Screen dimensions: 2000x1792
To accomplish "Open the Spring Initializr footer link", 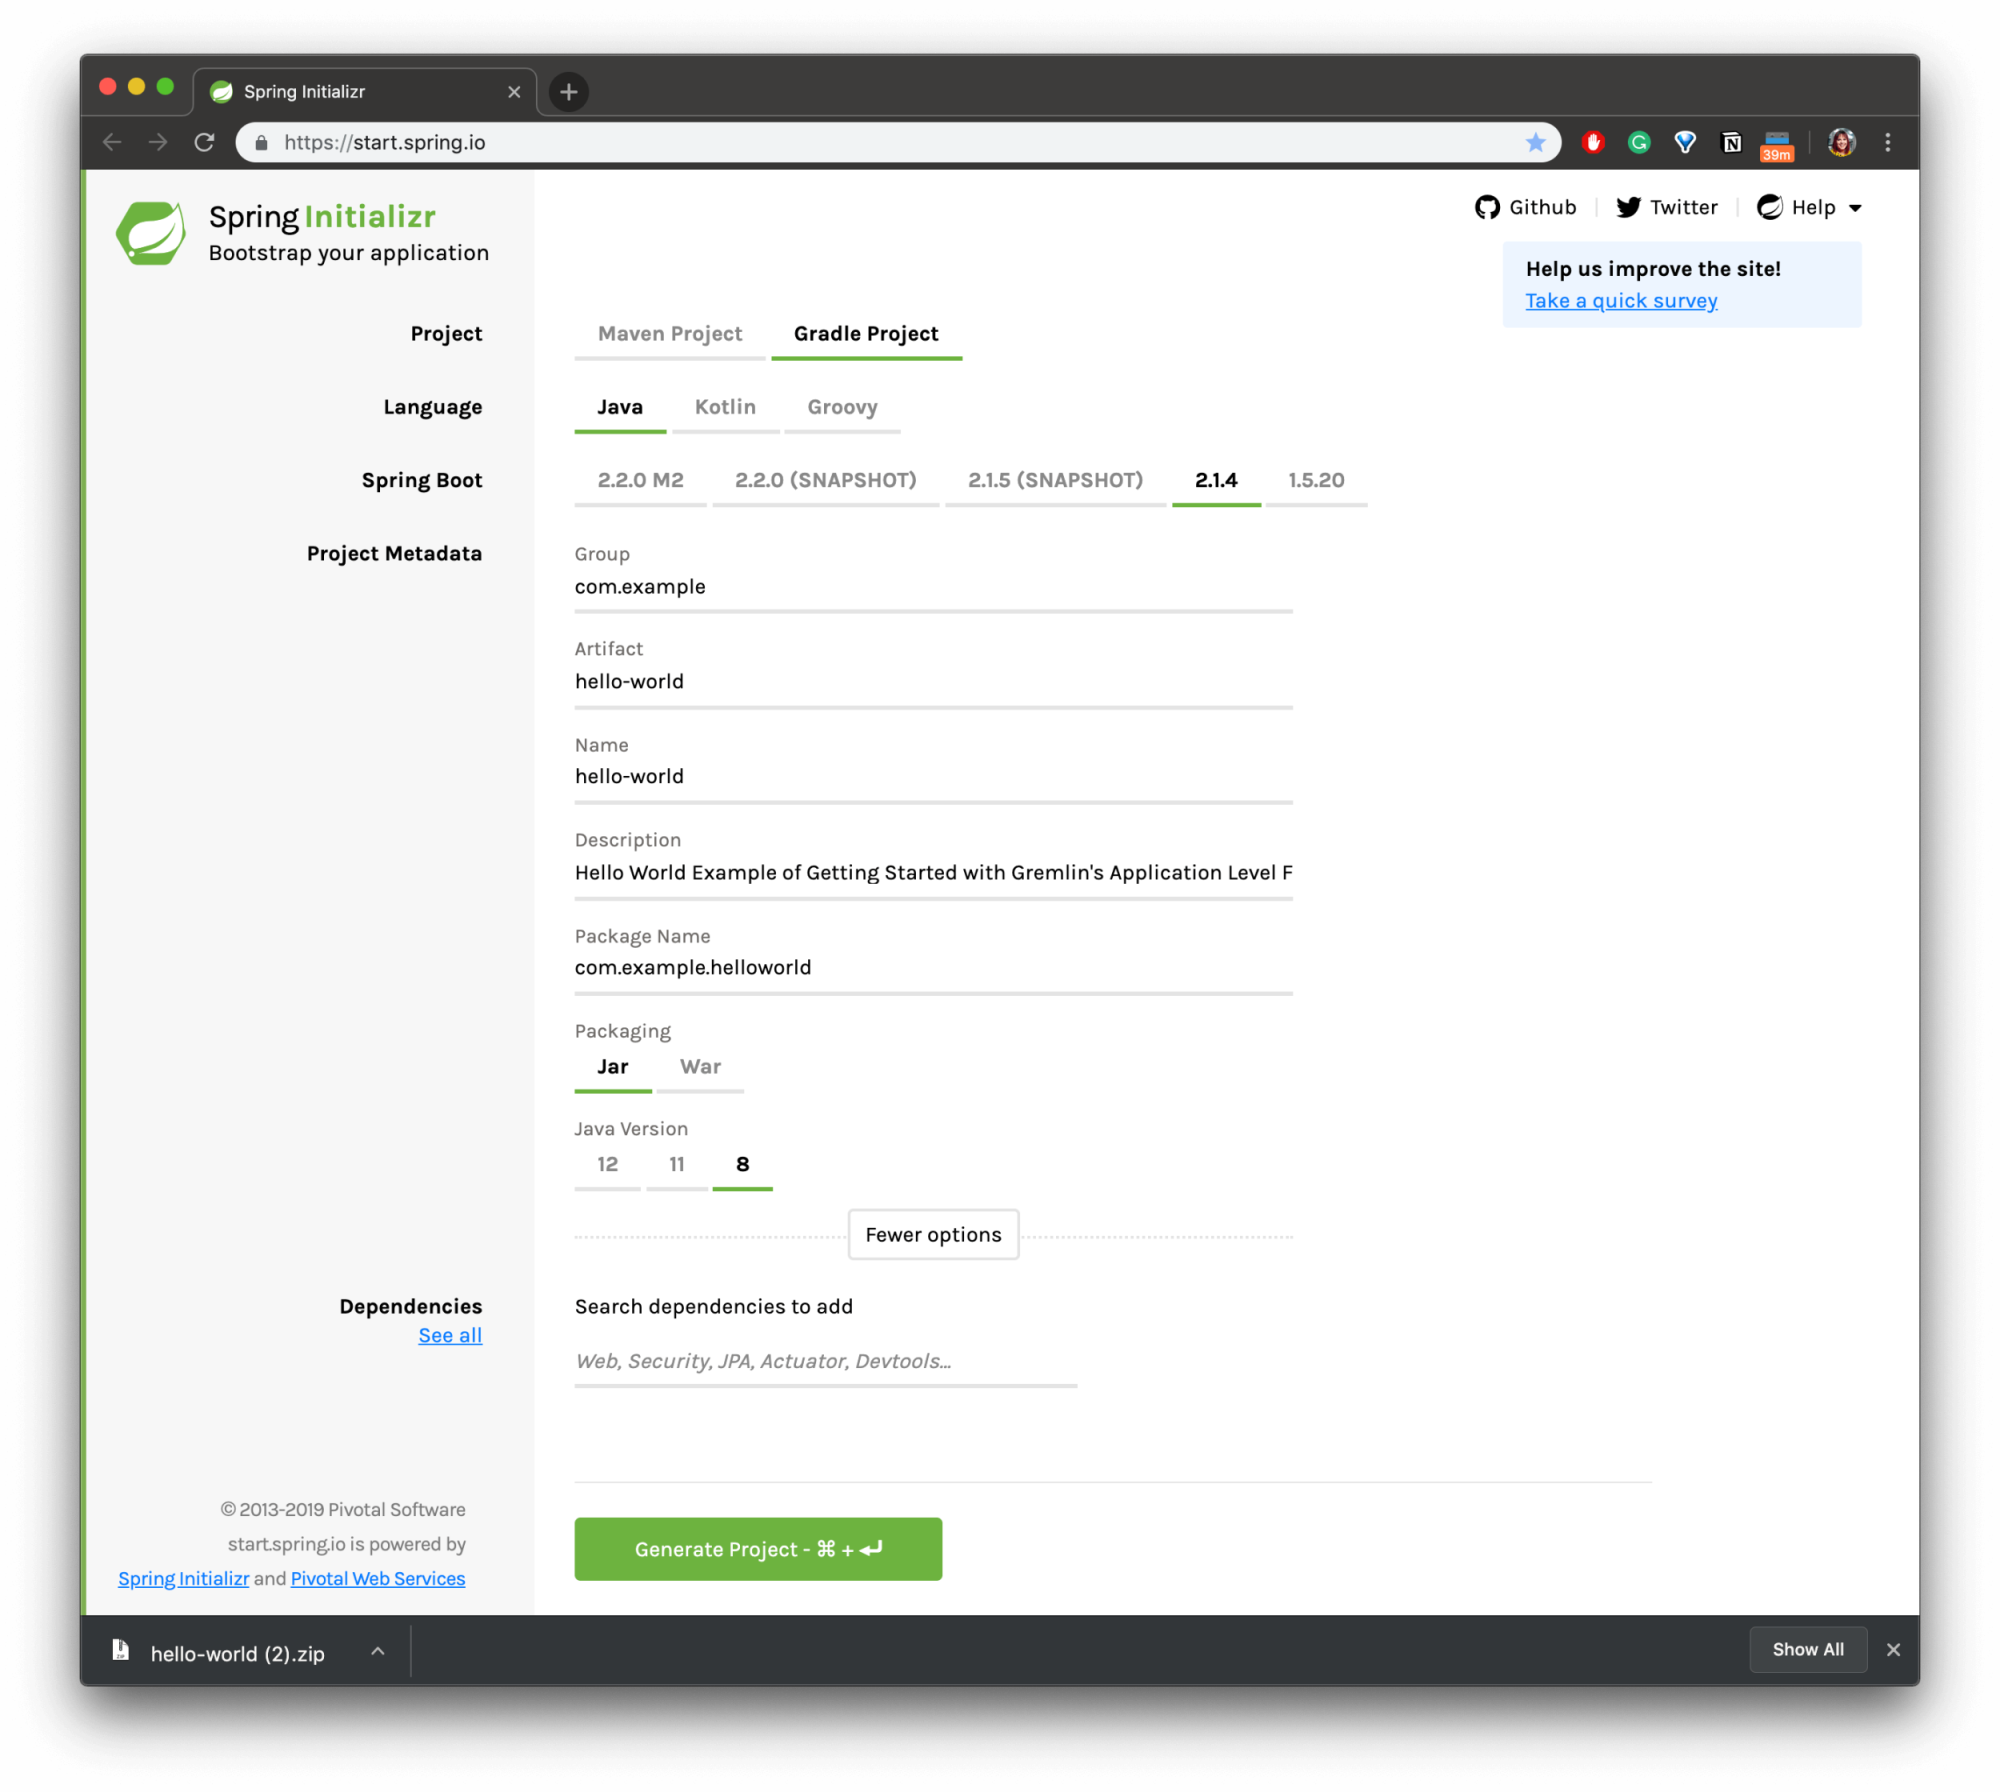I will (184, 1580).
